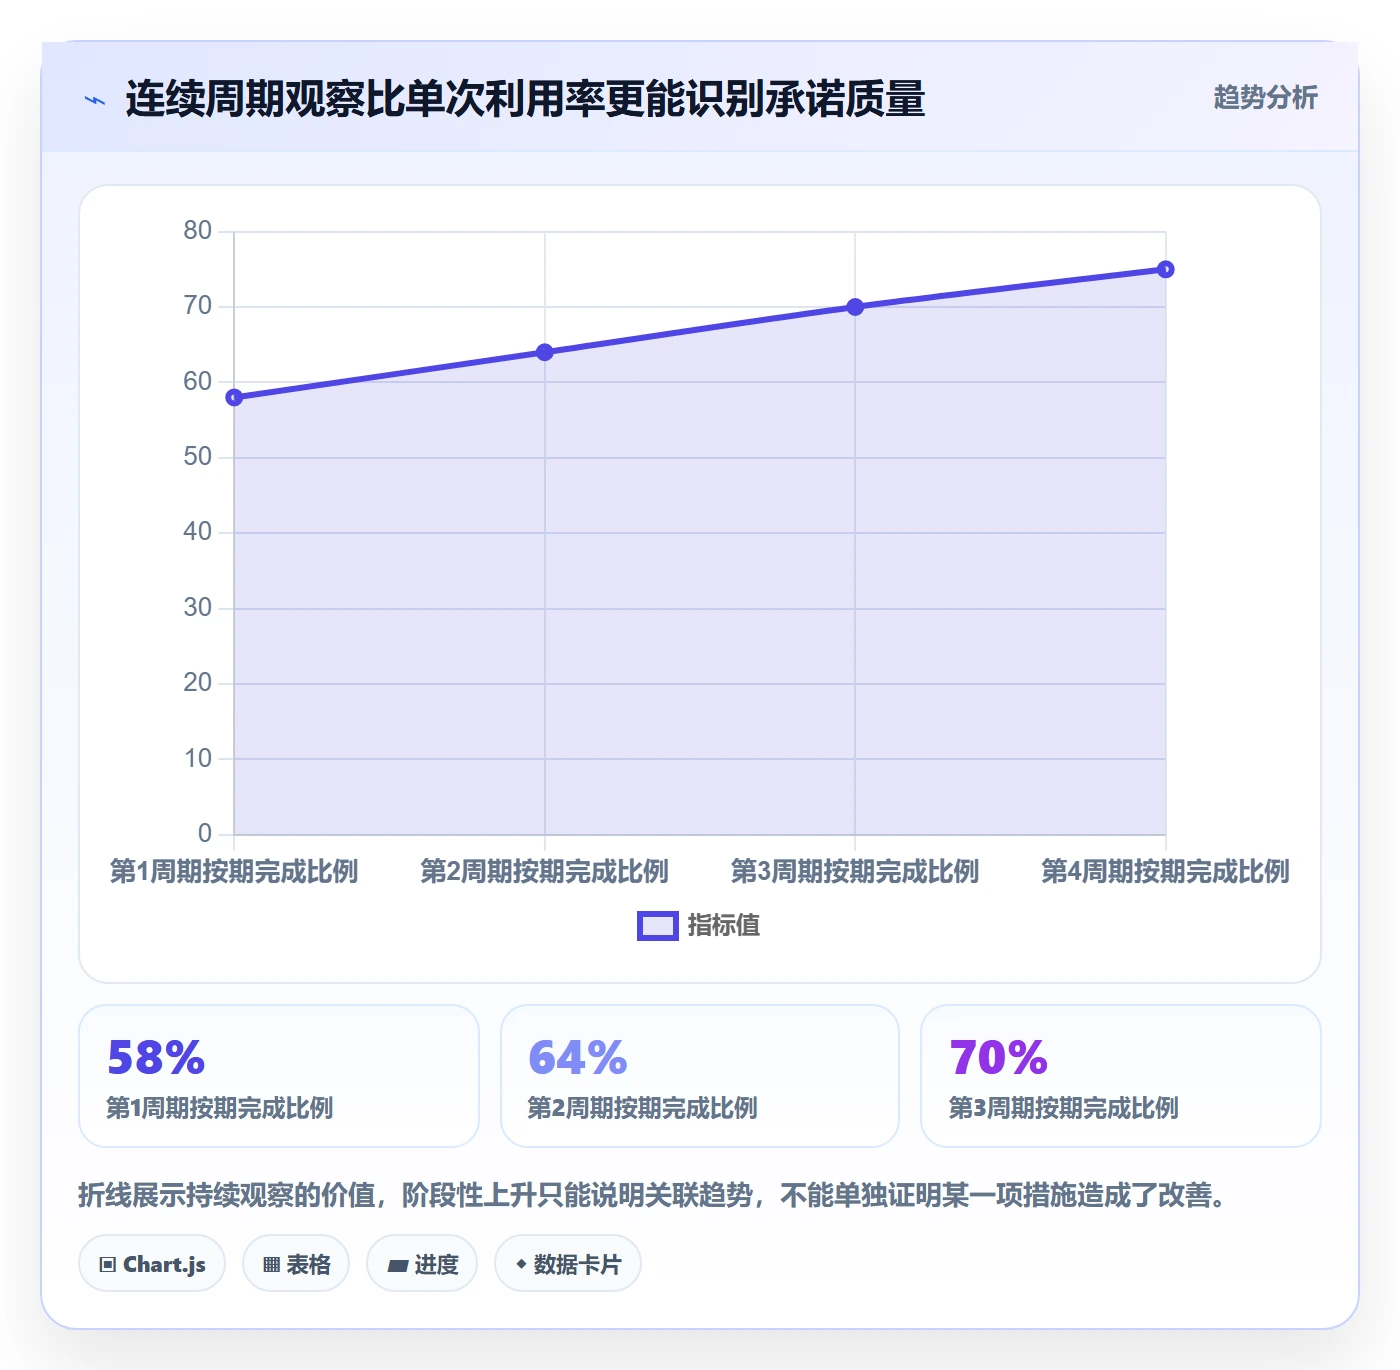
Task: Click the first-cycle data point at 58
Action: pos(234,398)
